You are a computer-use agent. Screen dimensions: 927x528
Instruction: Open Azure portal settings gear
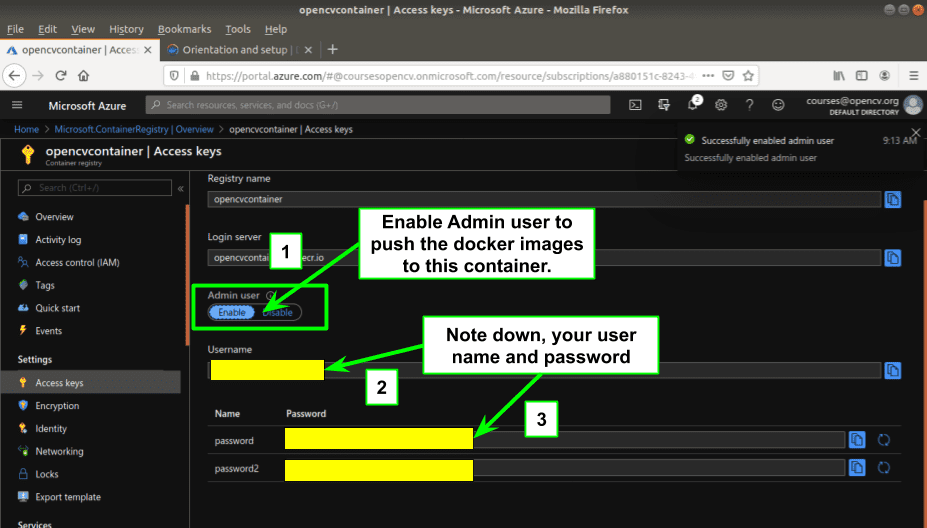click(721, 105)
